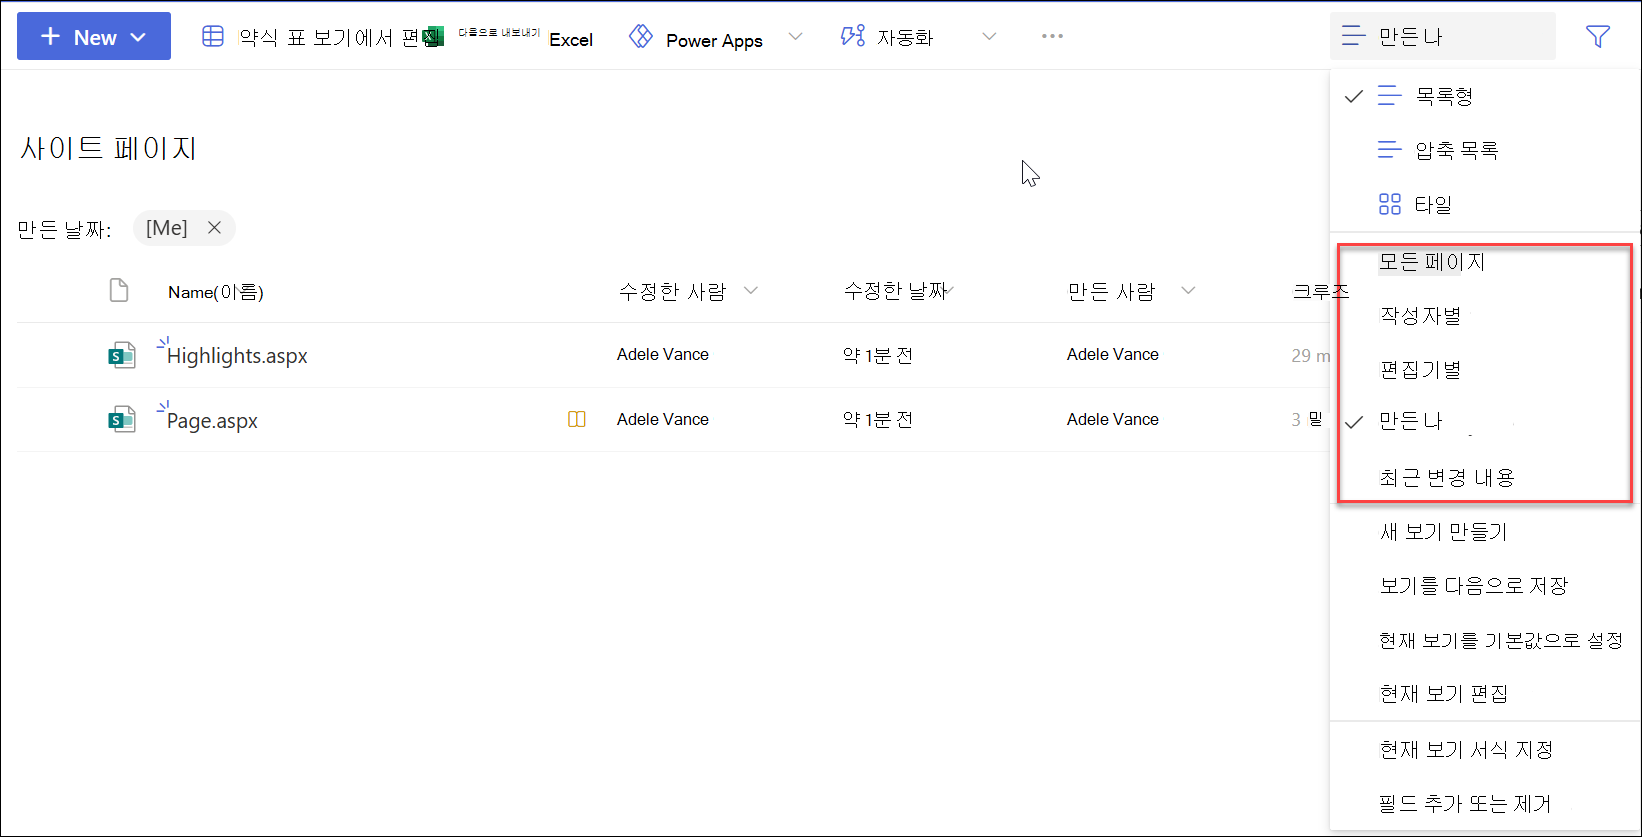Open Power Apps menu label
The height and width of the screenshot is (837, 1642).
click(x=714, y=40)
